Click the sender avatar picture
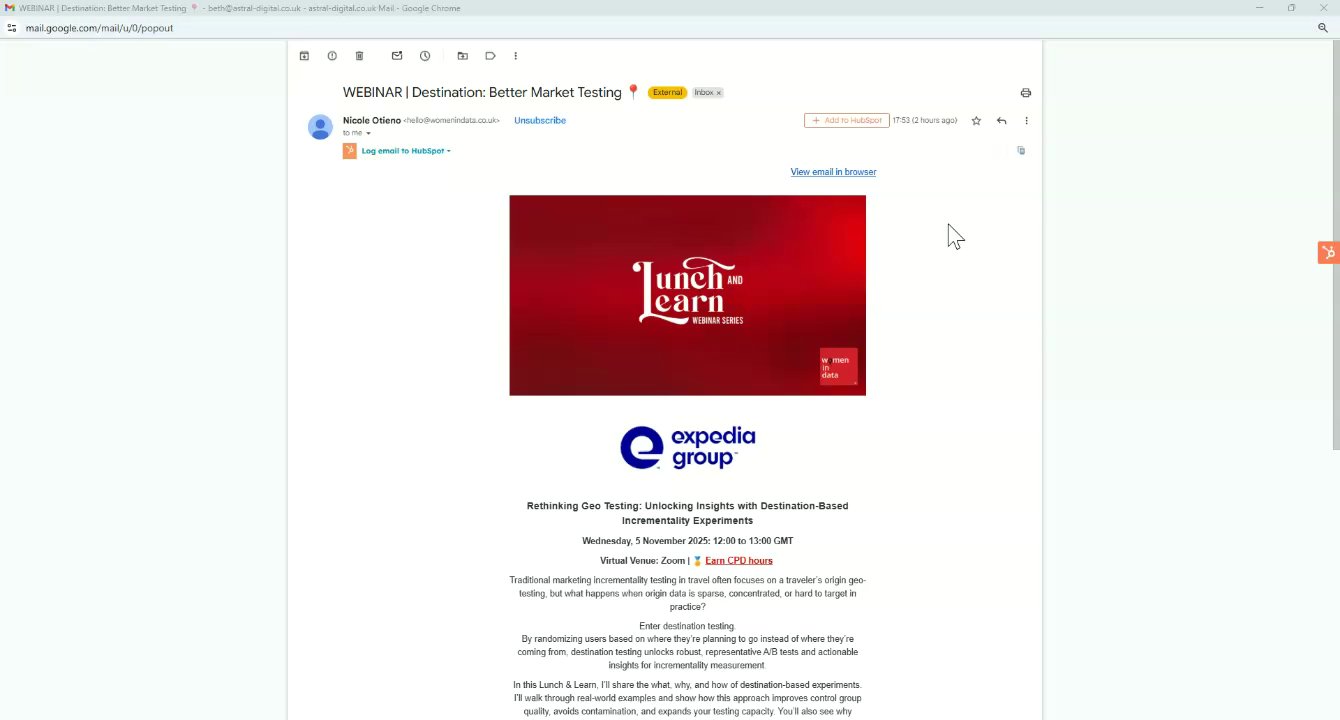 (x=320, y=127)
